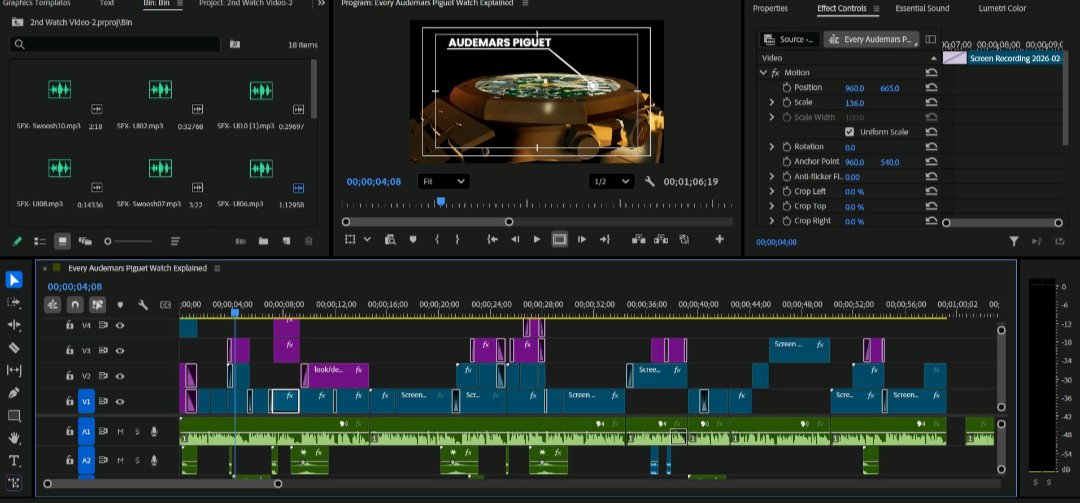Click the Extract button
This screenshot has height=503, width=1080.
(661, 239)
